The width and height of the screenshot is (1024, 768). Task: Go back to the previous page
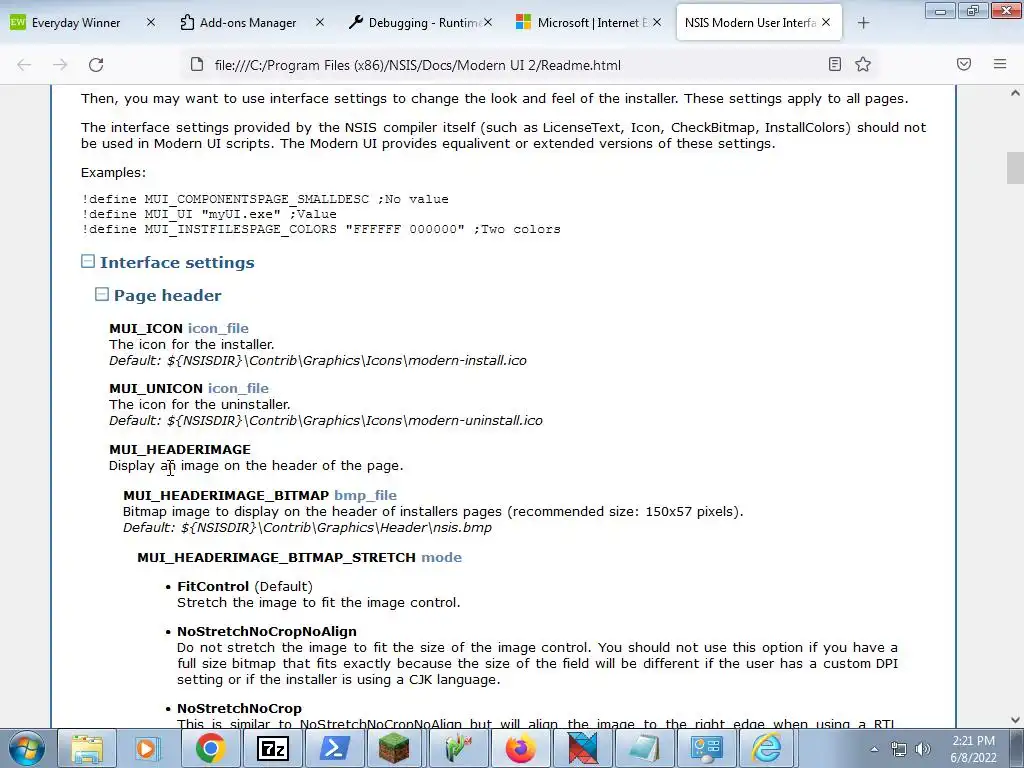point(24,65)
